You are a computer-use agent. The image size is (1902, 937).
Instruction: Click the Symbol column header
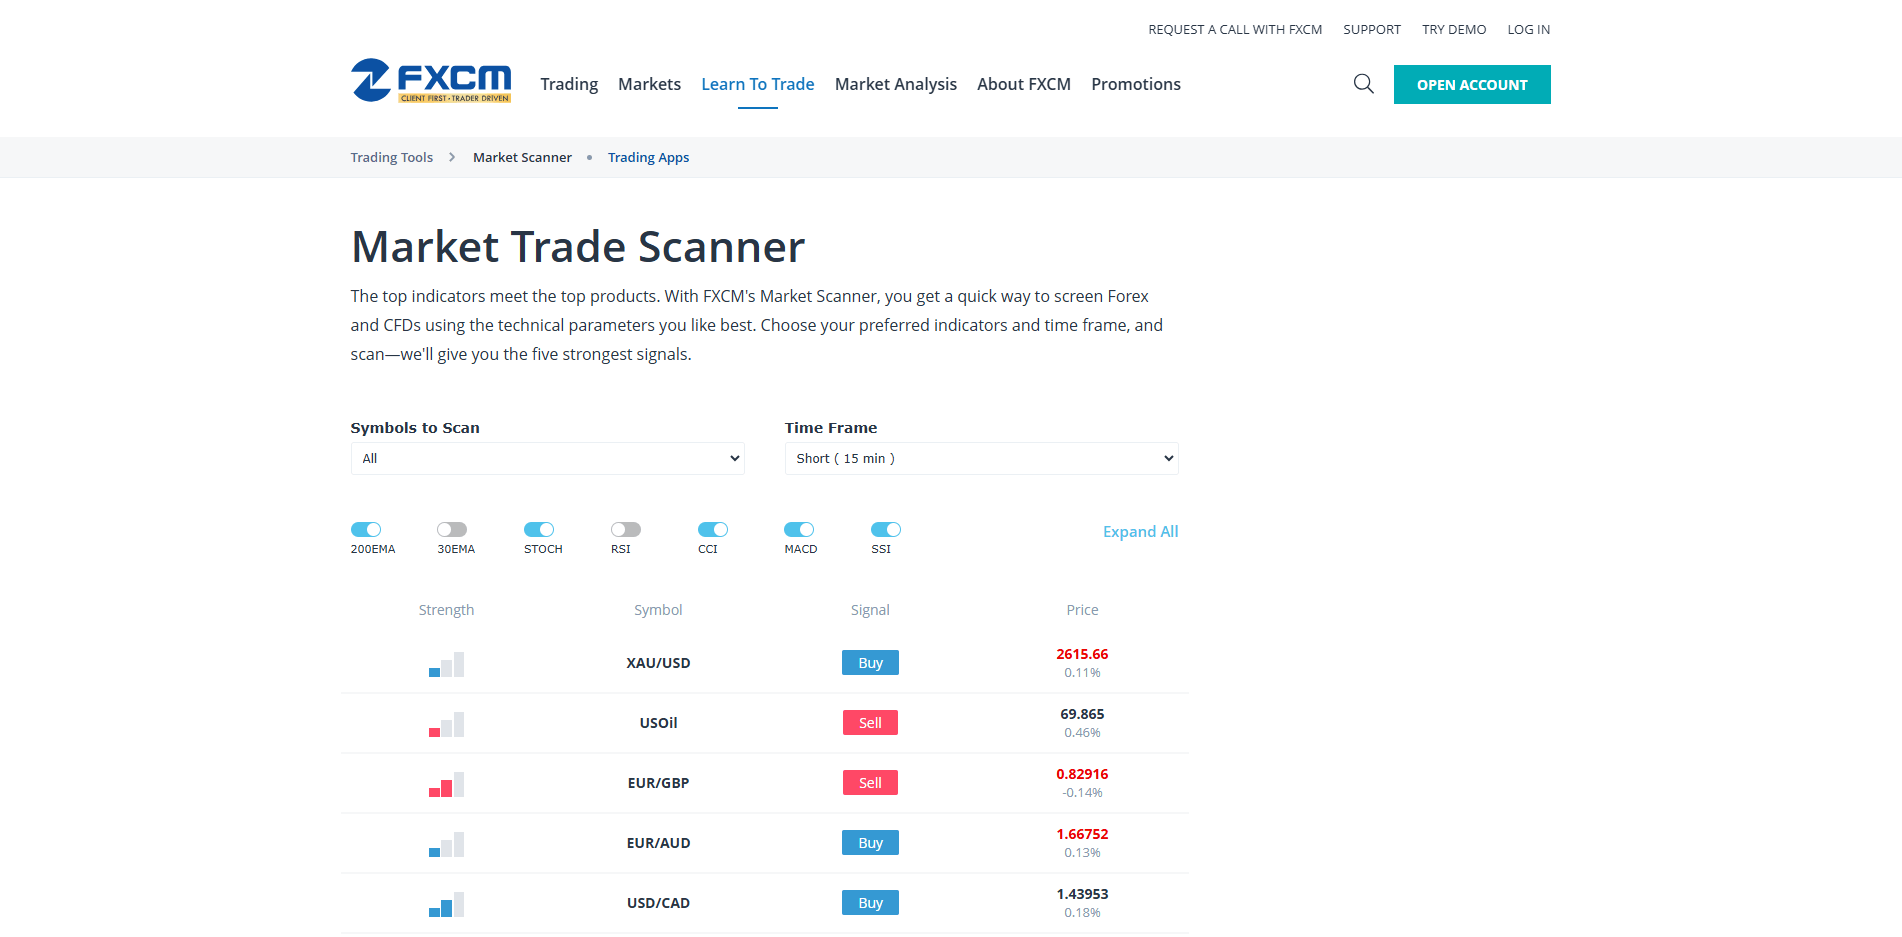tap(658, 610)
